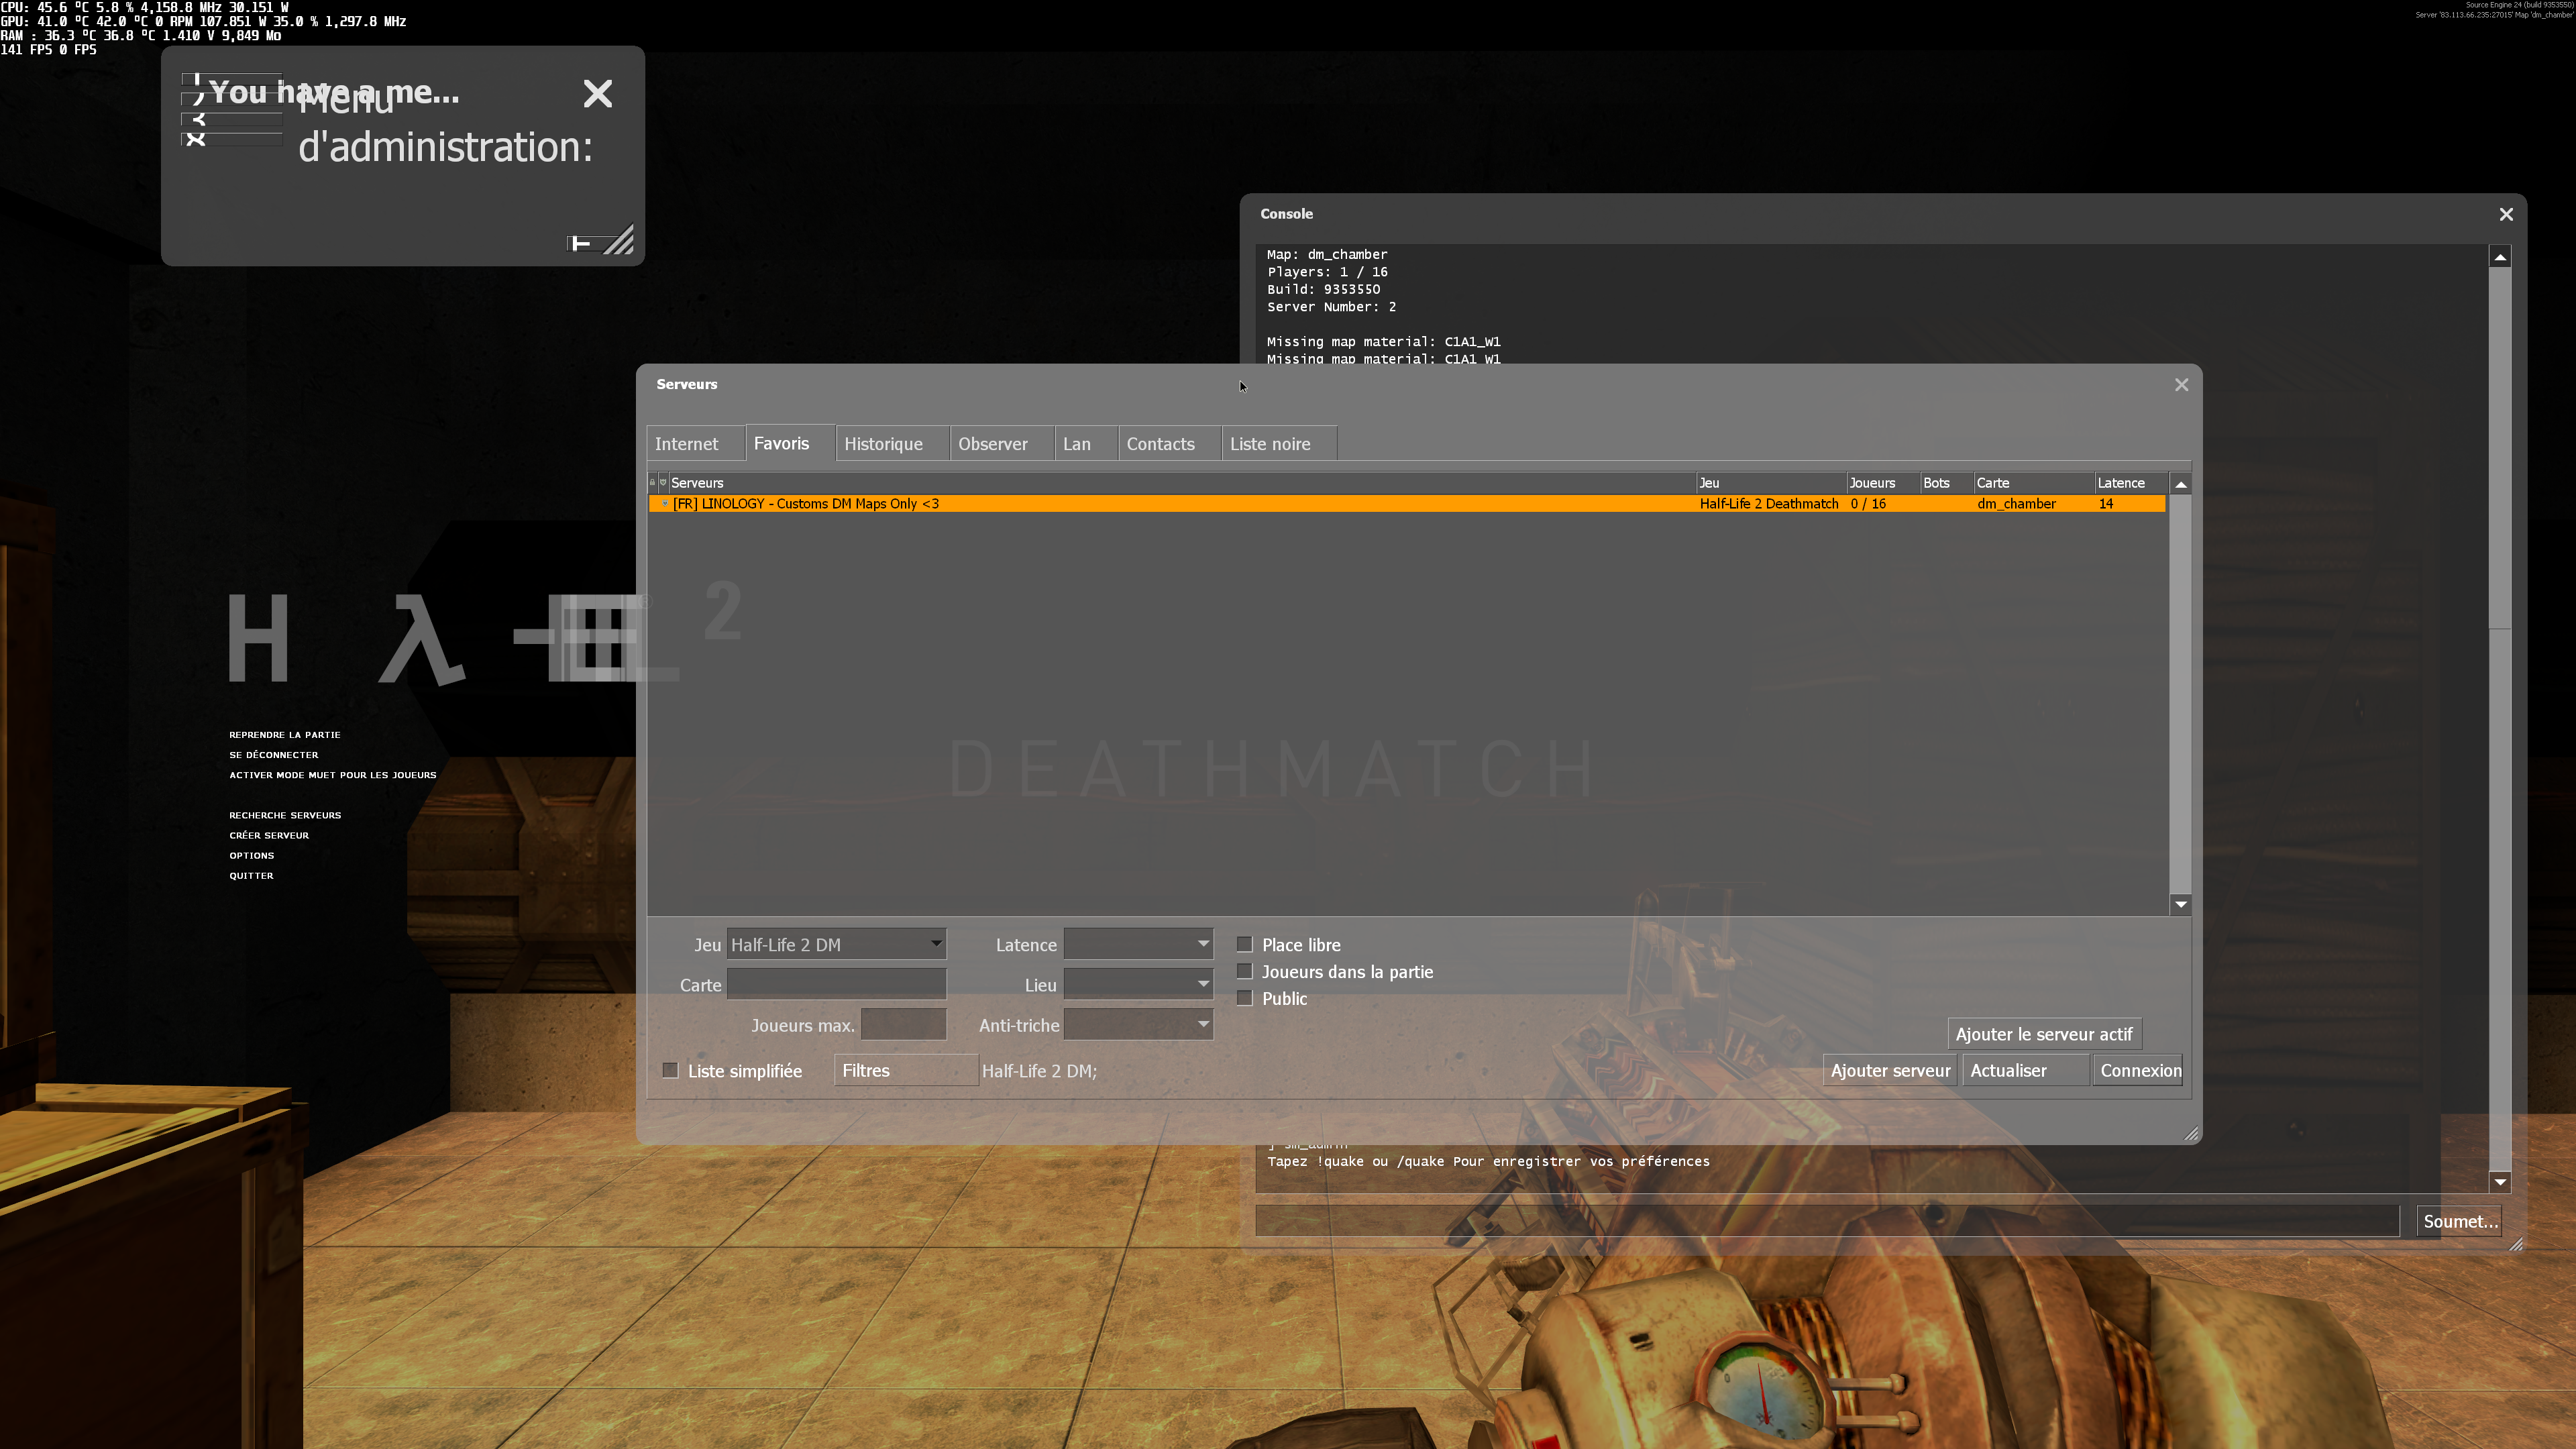Click the Console scroll-up arrow
2576x1449 pixels.
point(2500,257)
